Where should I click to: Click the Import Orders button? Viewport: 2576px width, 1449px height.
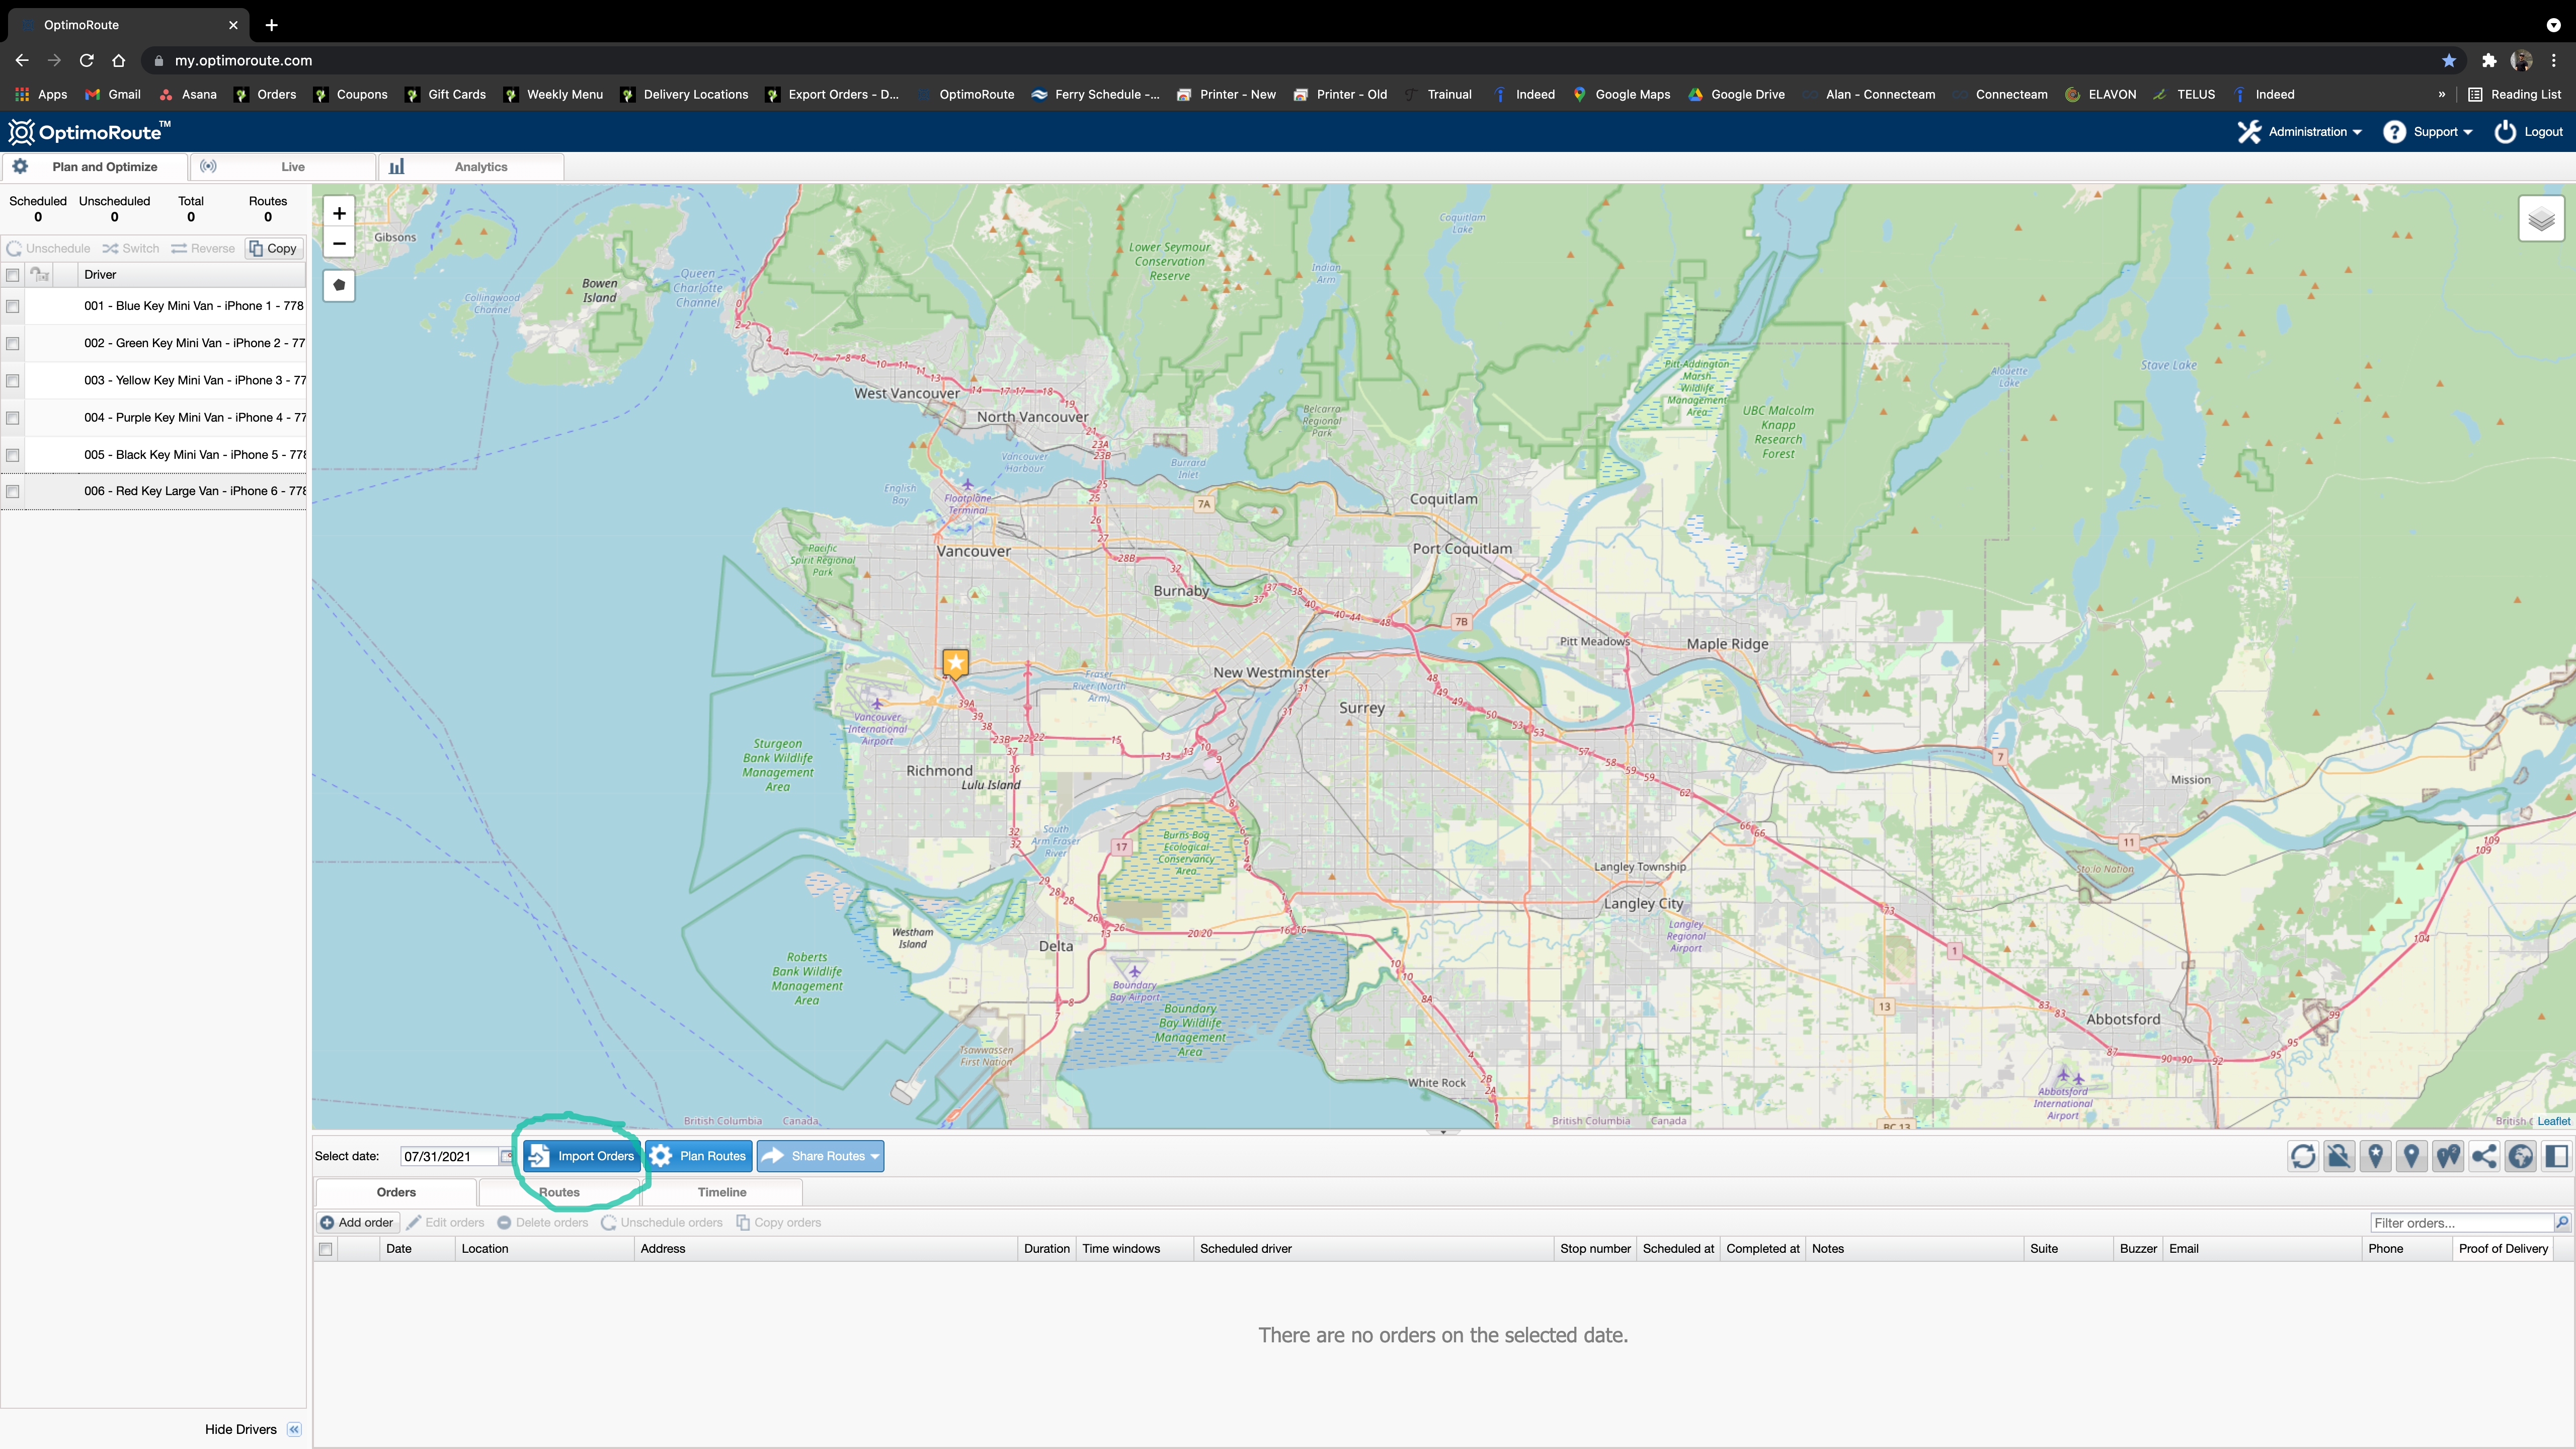pos(582,1156)
